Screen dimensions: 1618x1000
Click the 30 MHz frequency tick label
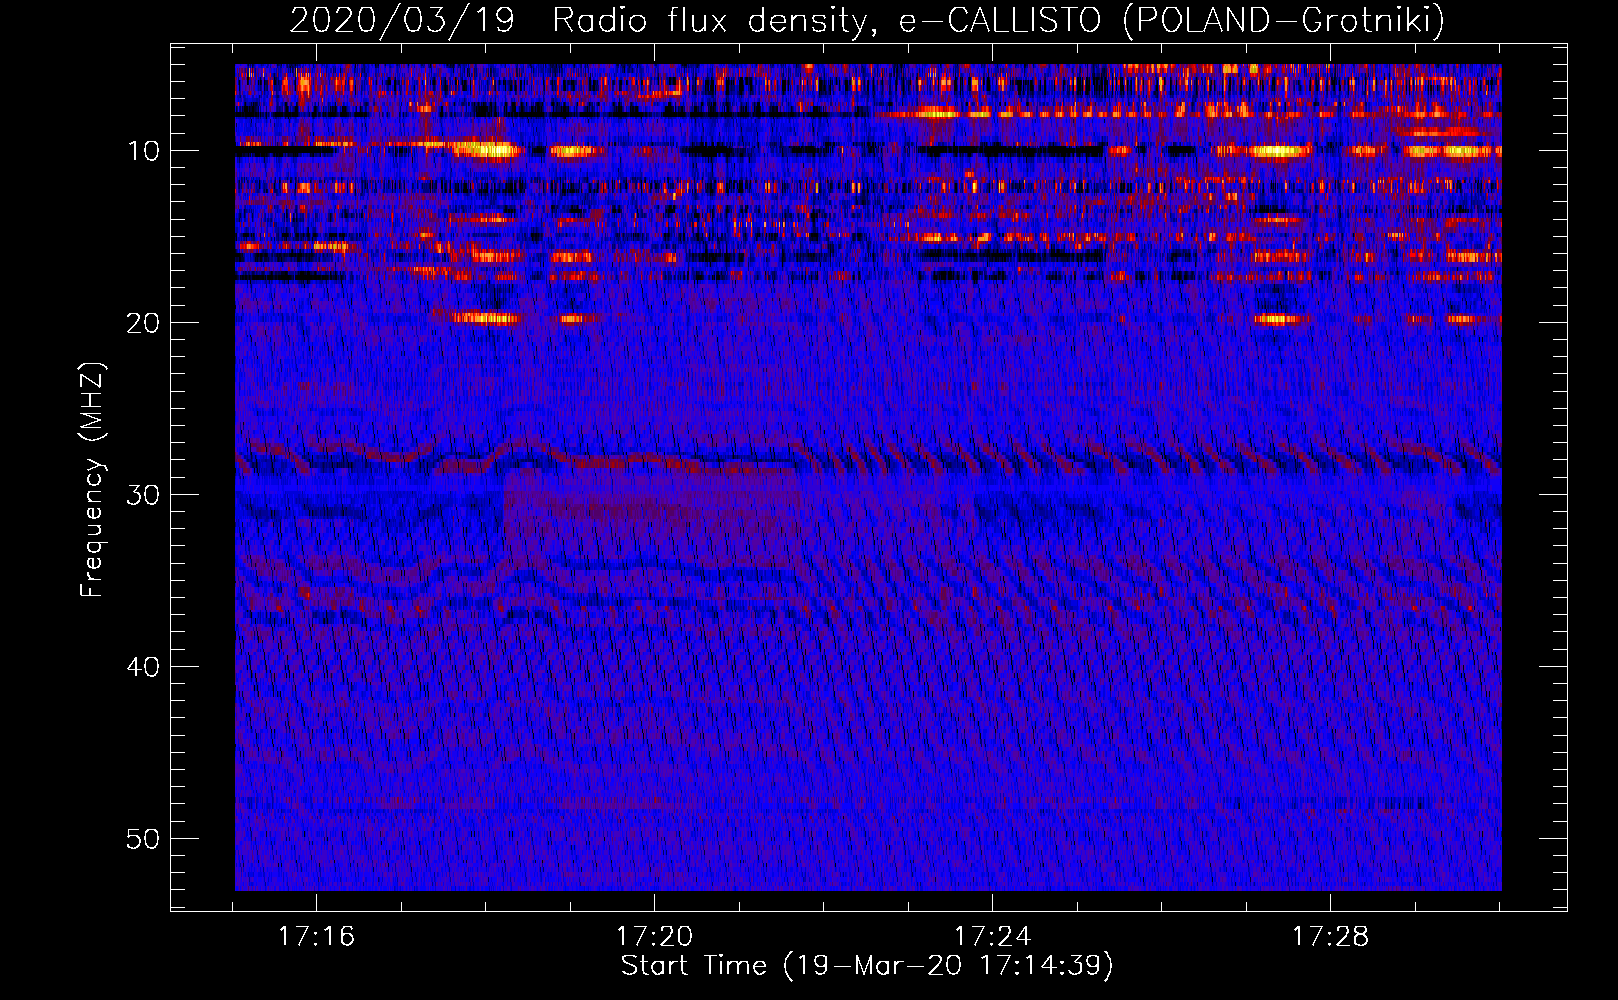[144, 495]
